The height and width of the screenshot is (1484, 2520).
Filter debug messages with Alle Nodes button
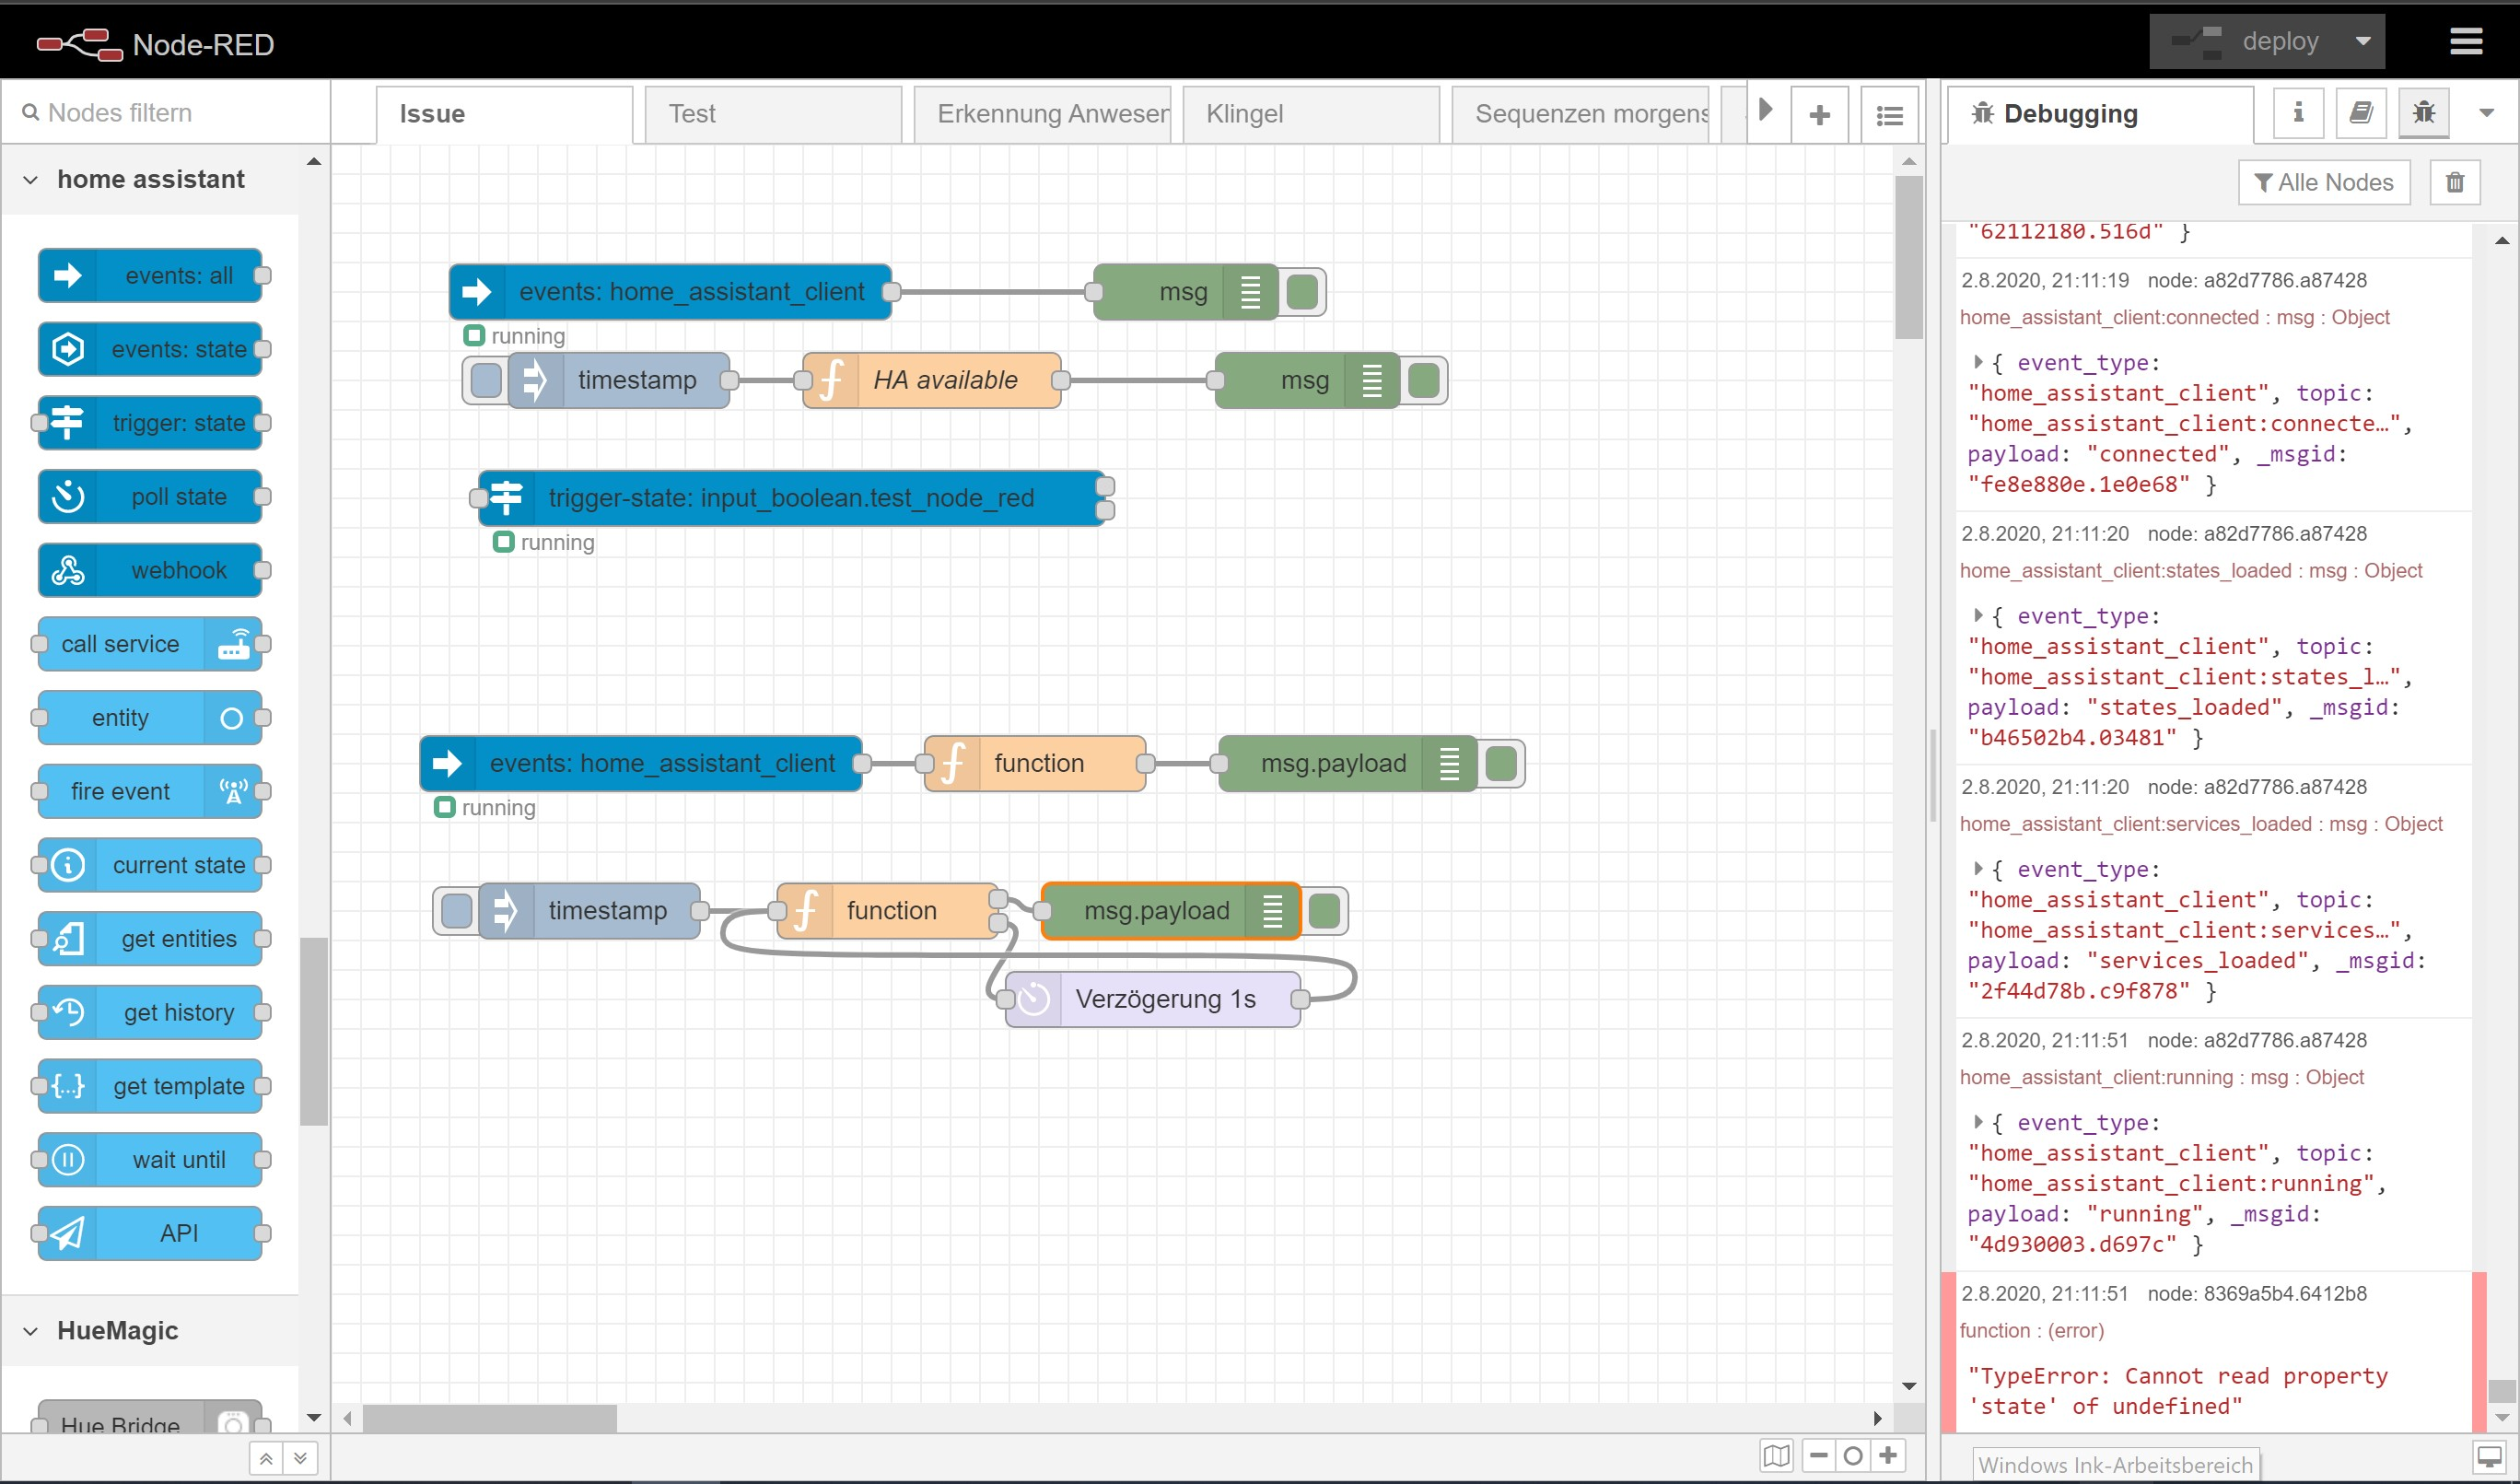(2324, 182)
